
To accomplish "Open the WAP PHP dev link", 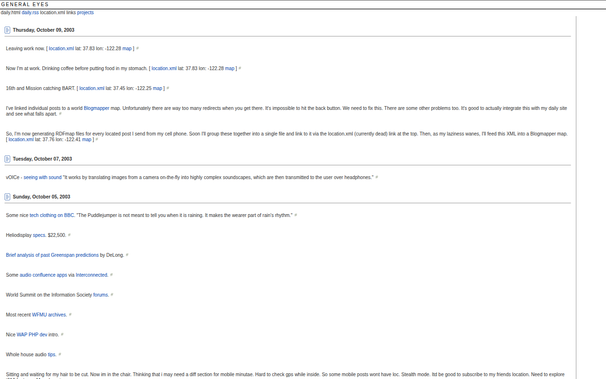I will click(32, 335).
